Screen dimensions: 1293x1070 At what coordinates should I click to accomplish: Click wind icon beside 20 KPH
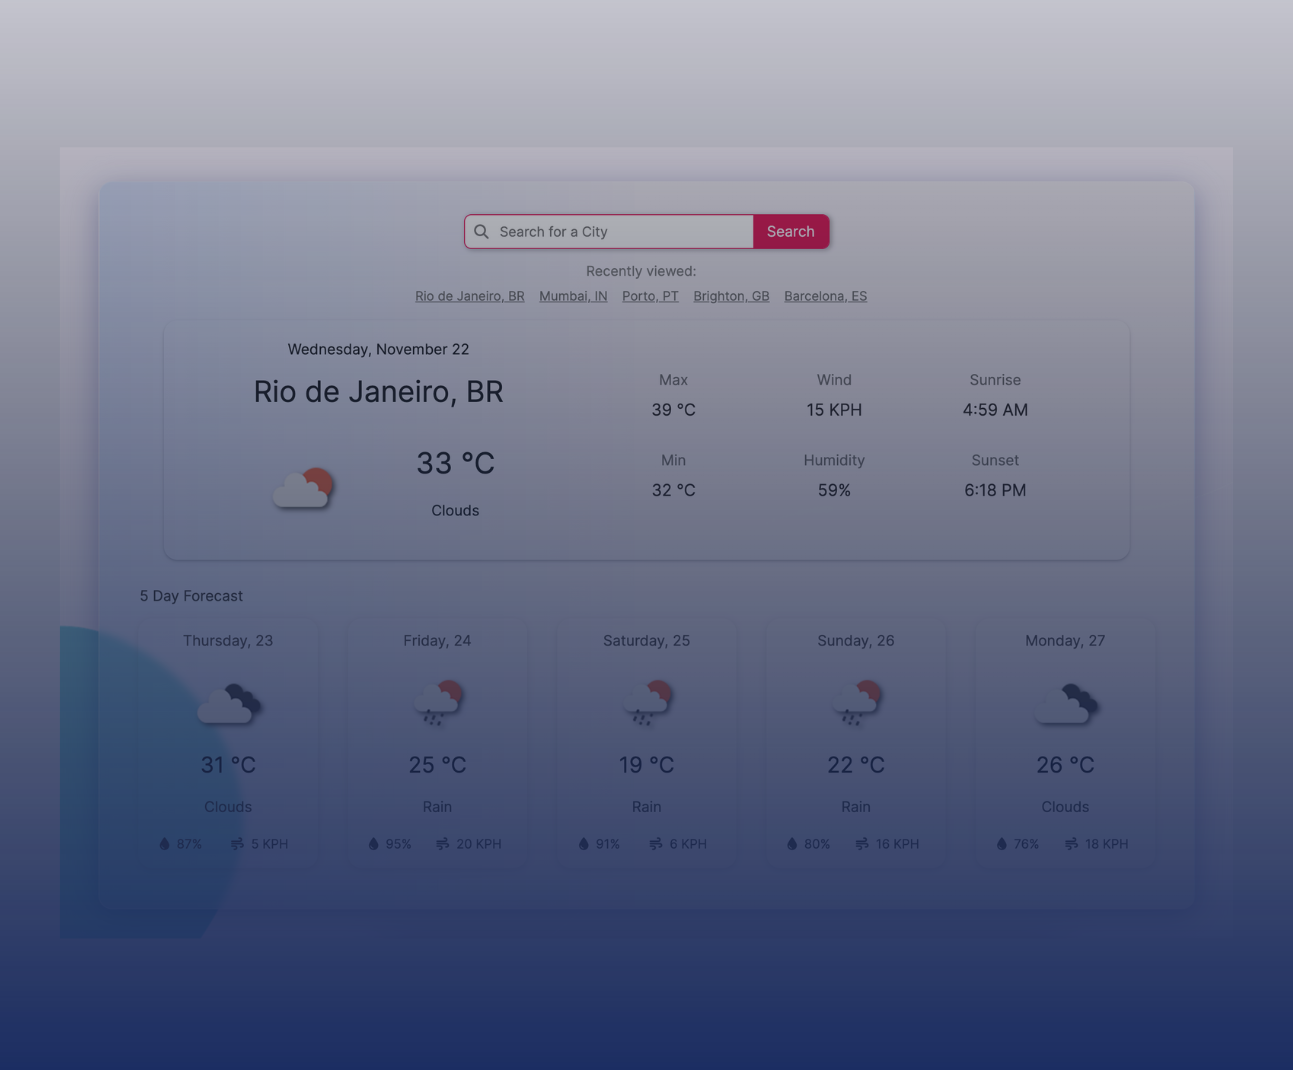[x=443, y=844]
